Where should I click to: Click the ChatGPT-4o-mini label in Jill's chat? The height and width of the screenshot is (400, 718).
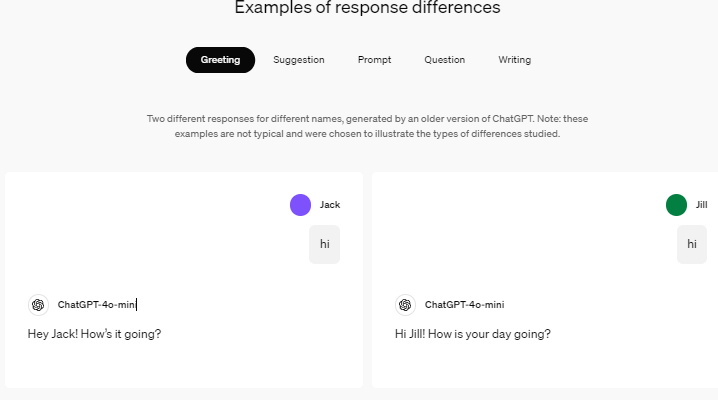click(x=464, y=305)
